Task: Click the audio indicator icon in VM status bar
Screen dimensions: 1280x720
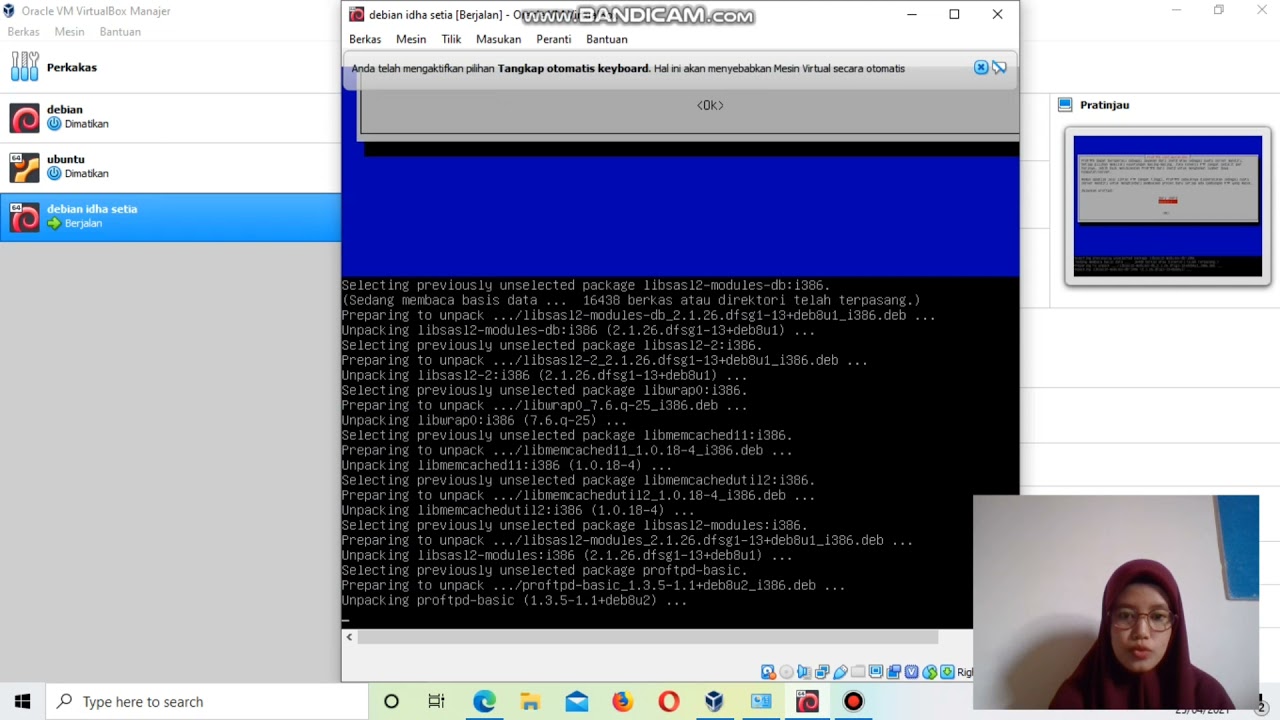Action: 804,672
